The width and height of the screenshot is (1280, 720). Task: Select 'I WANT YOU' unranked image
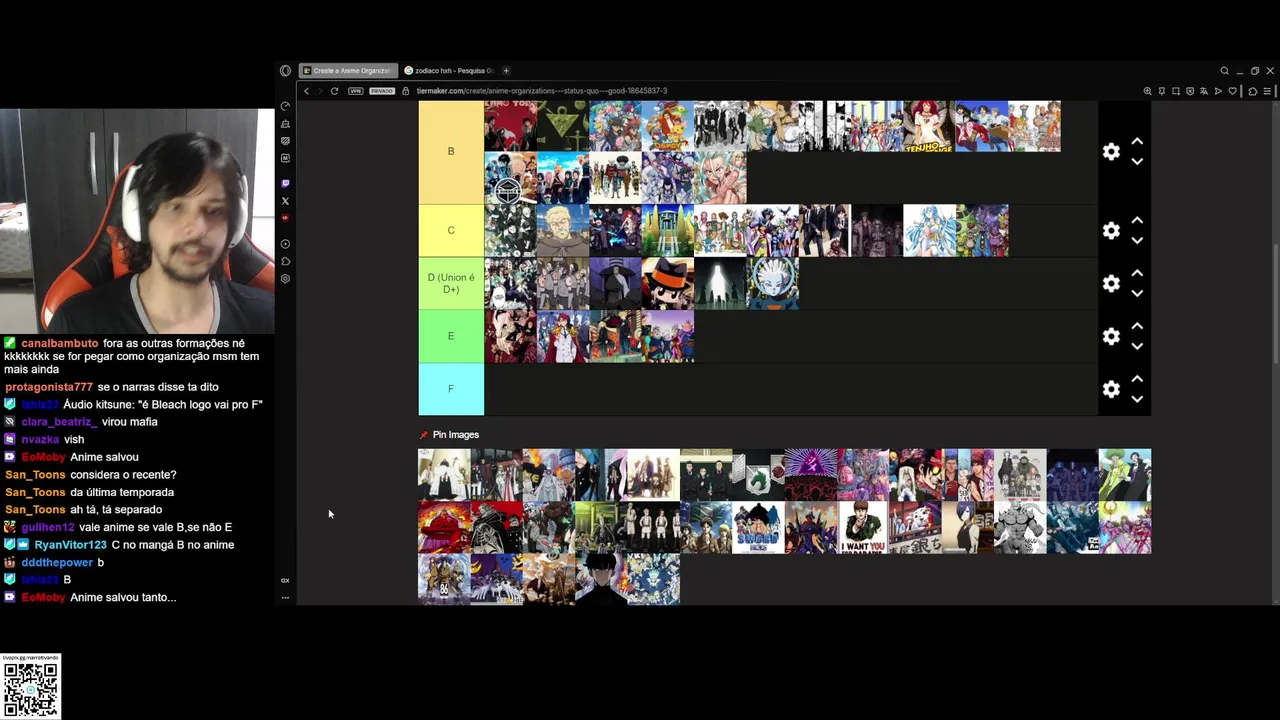pos(863,527)
